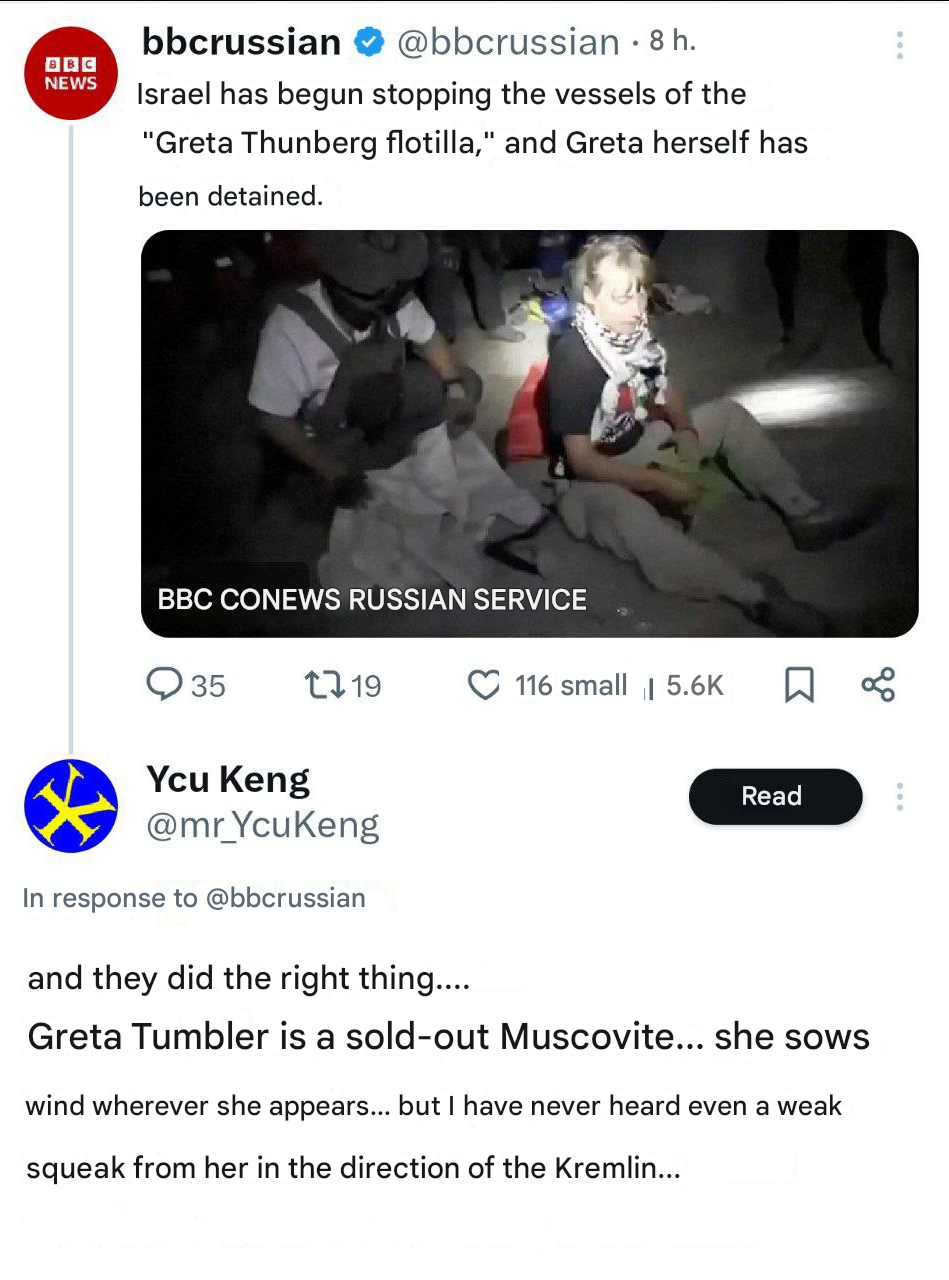Screen dimensions: 949x1280
Task: Open the bbcrussian display name
Action: tap(241, 42)
